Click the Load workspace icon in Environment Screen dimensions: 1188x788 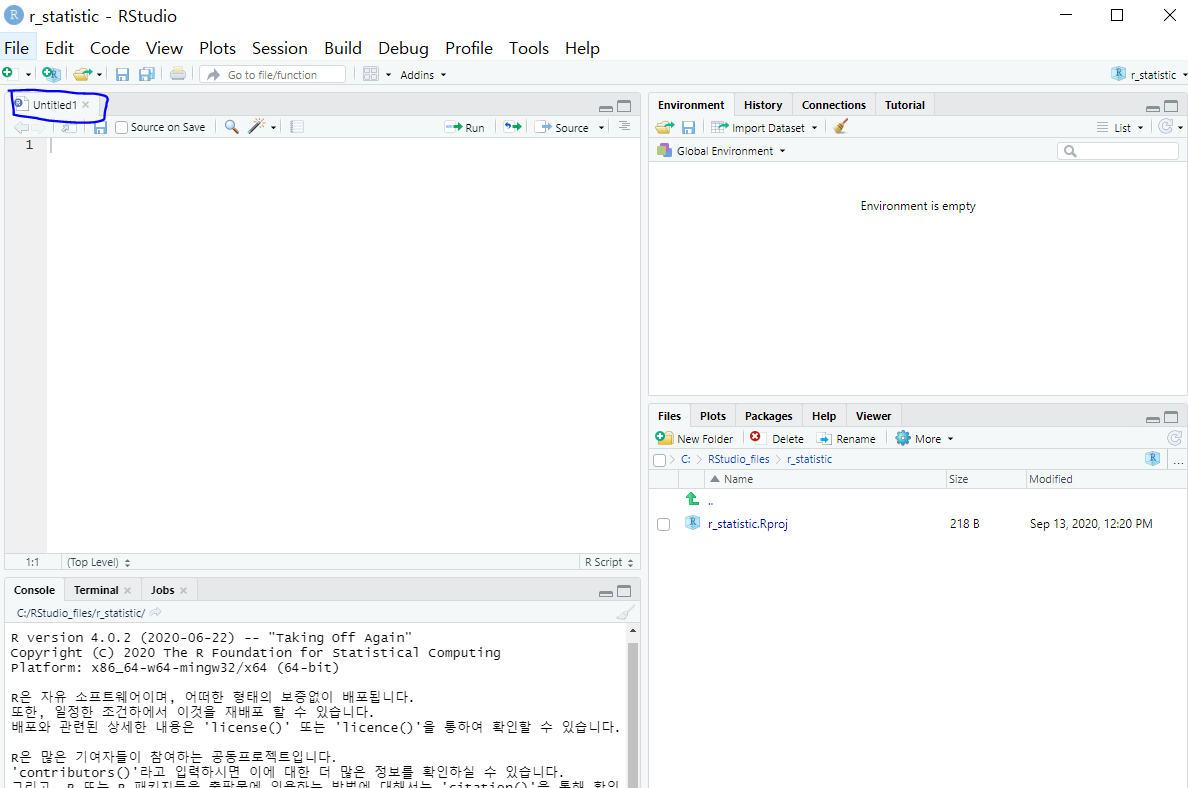[664, 127]
